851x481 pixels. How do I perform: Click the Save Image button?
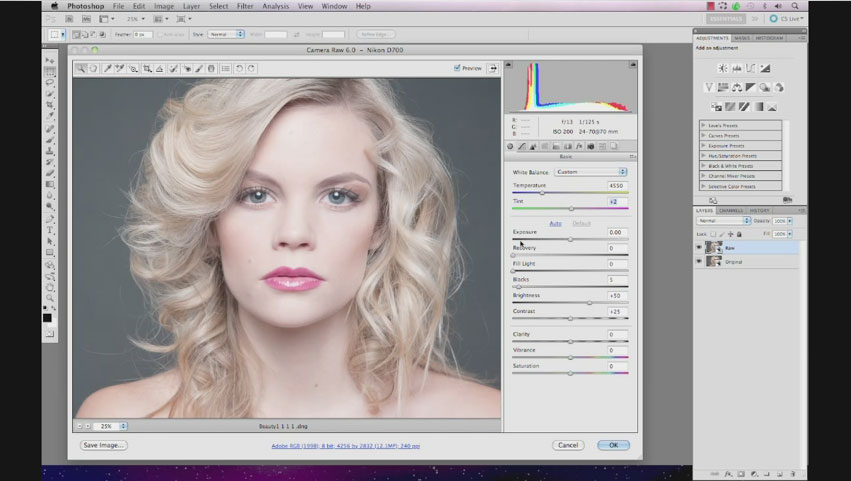point(104,445)
